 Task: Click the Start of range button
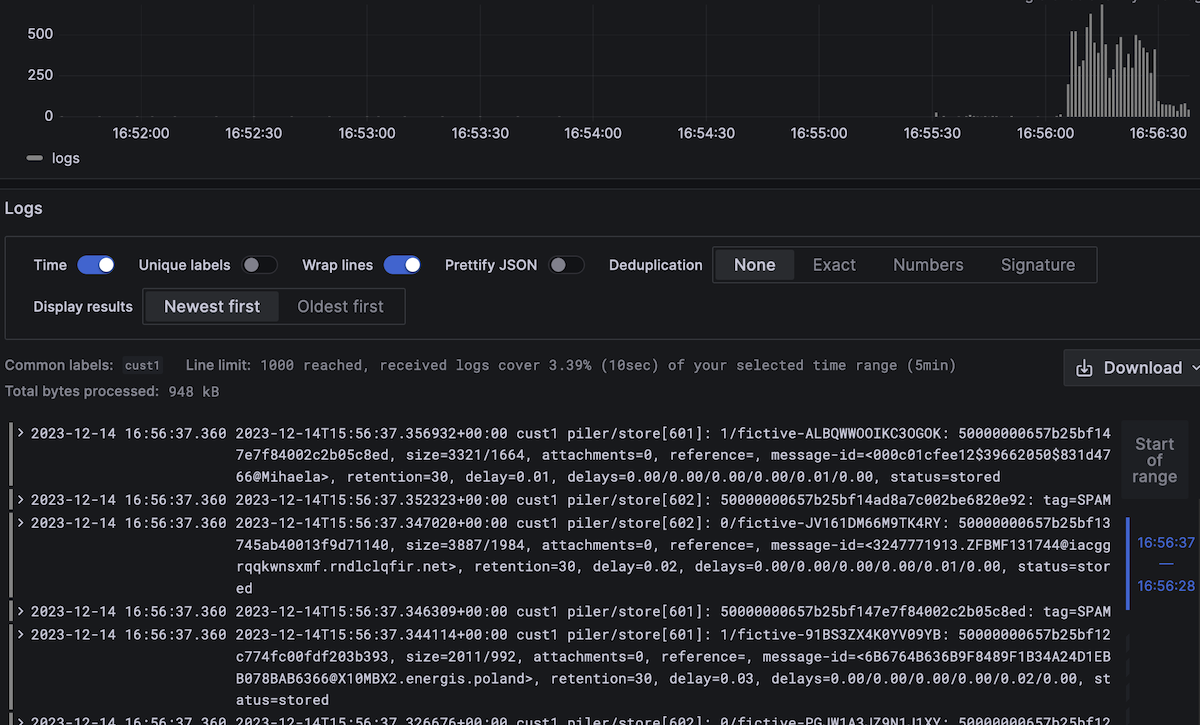click(1154, 460)
